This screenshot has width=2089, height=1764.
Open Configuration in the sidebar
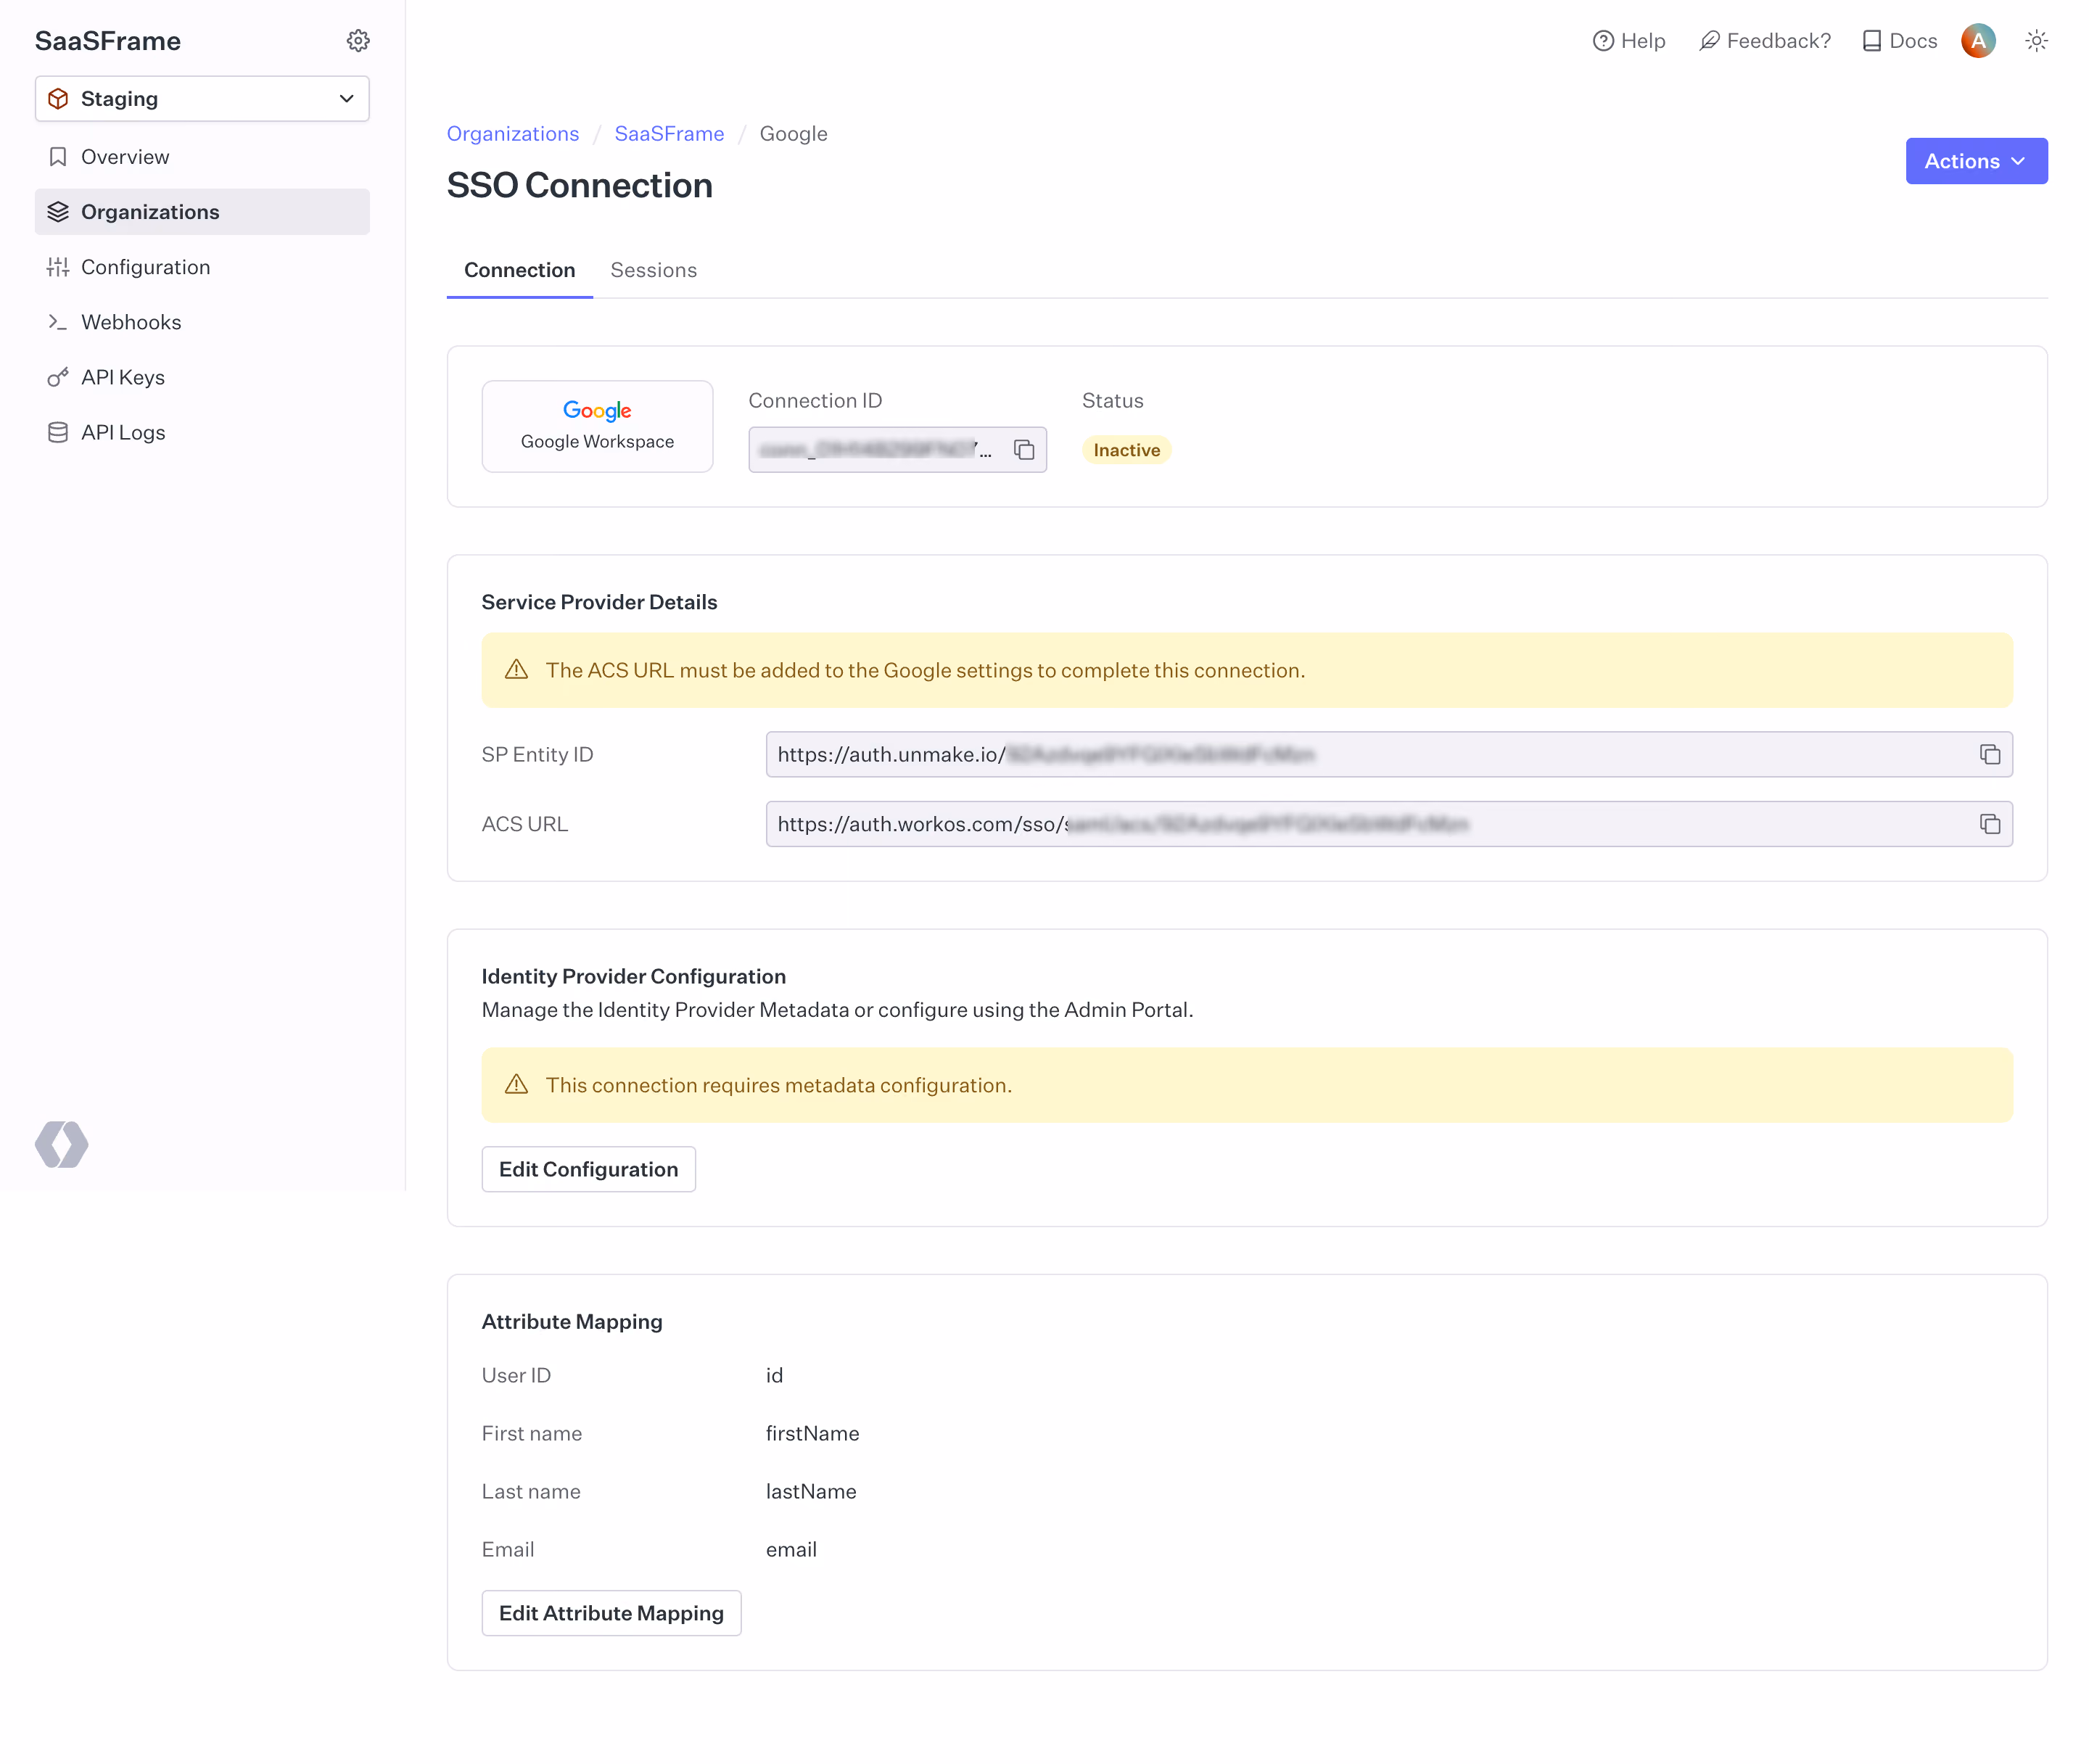click(x=202, y=267)
